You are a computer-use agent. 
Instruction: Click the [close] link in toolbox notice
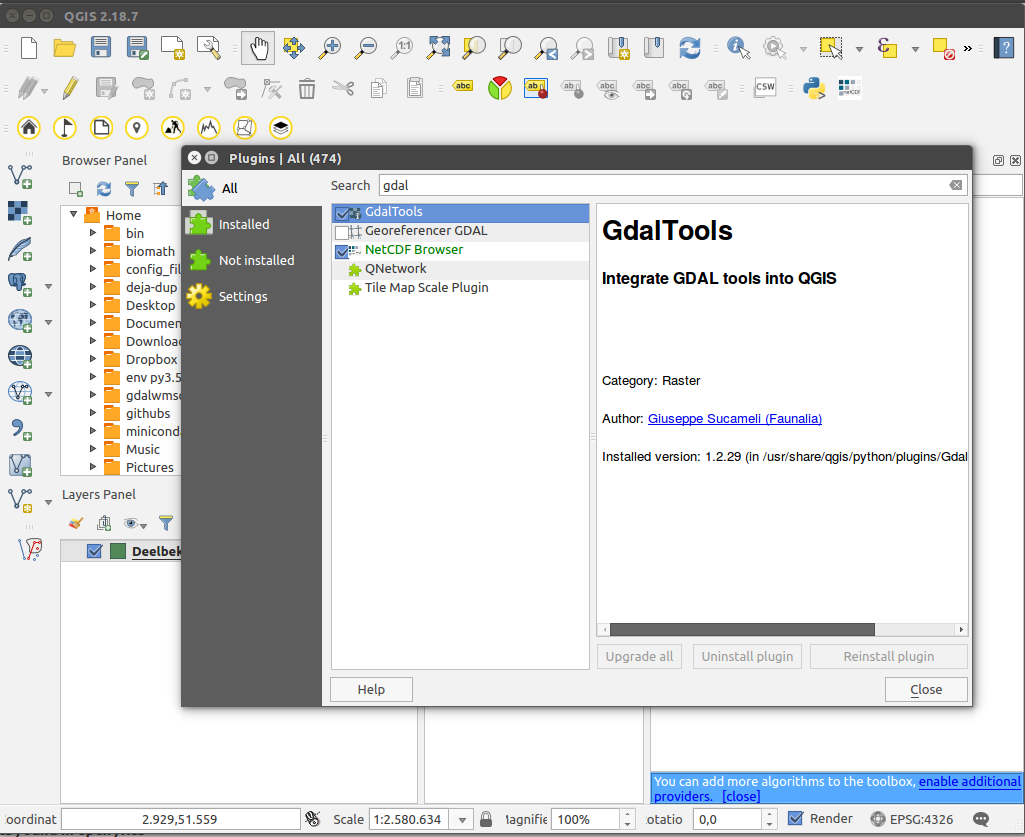pos(741,796)
